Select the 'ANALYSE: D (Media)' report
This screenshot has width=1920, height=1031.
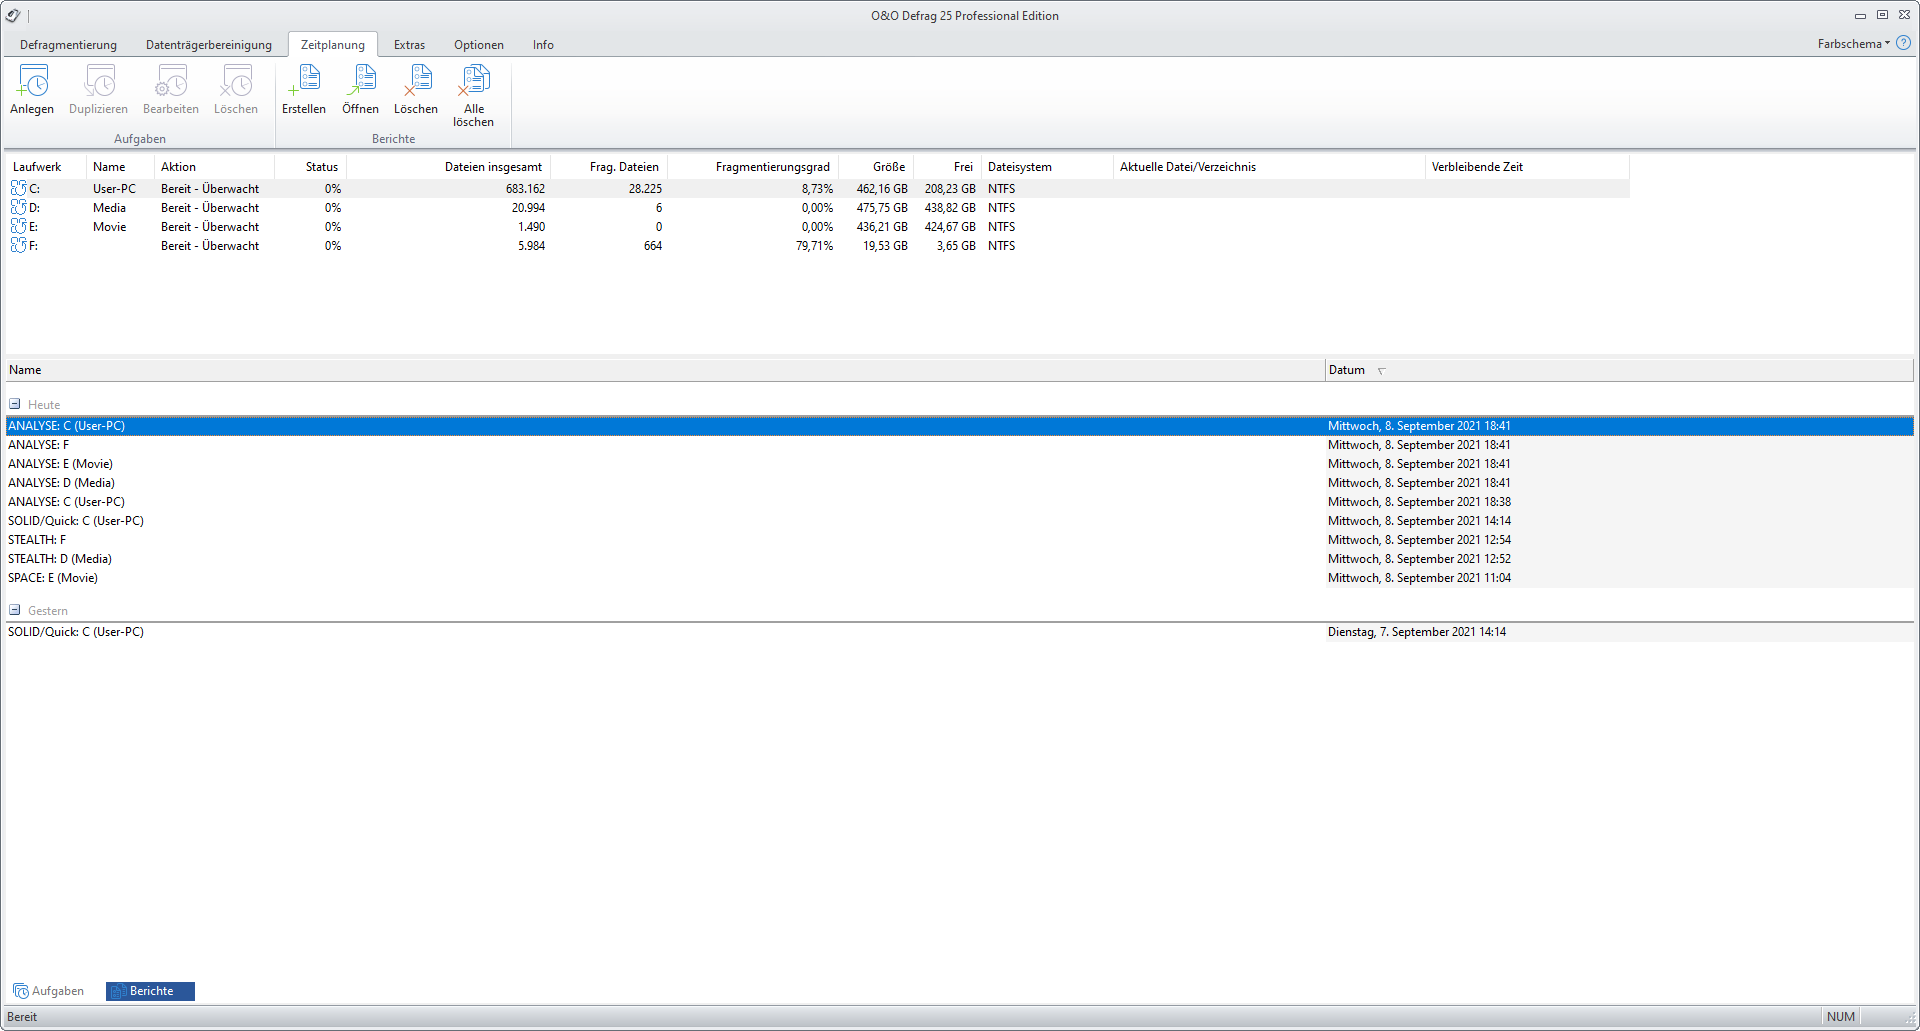tap(960, 483)
